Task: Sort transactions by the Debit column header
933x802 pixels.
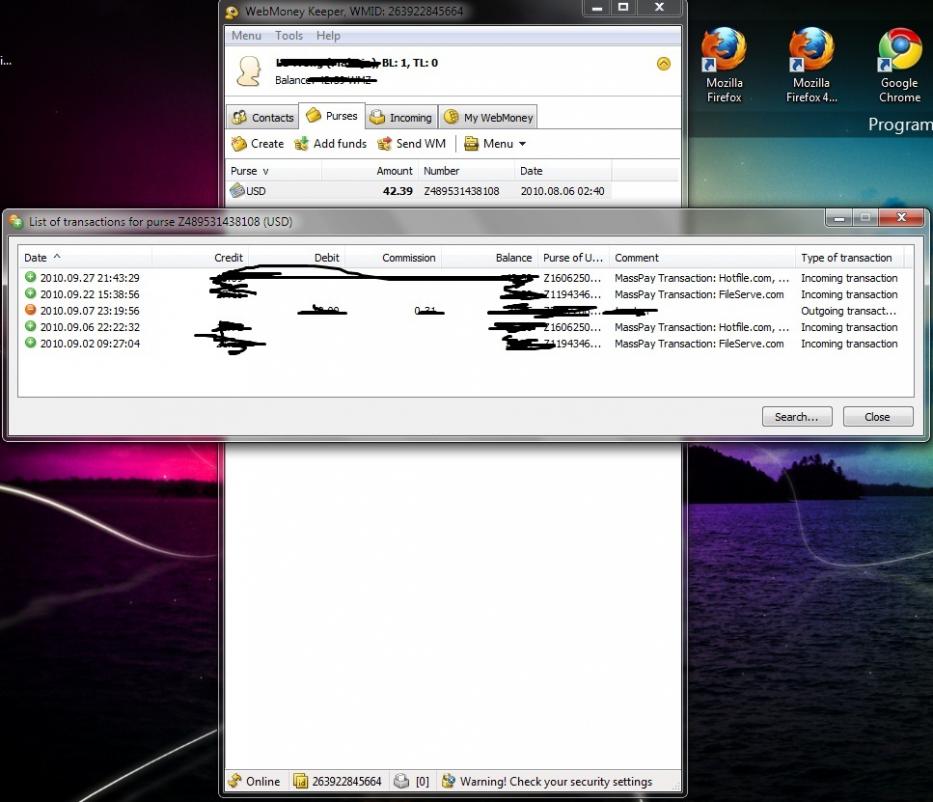Action: tap(297, 258)
